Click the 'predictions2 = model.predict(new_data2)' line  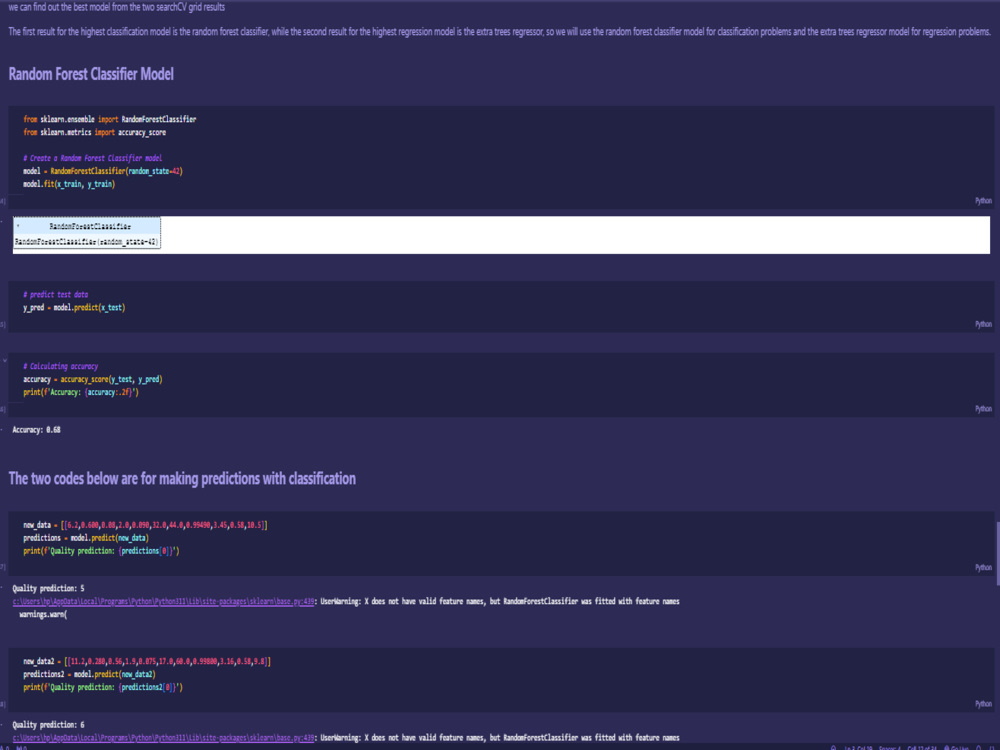(89, 674)
